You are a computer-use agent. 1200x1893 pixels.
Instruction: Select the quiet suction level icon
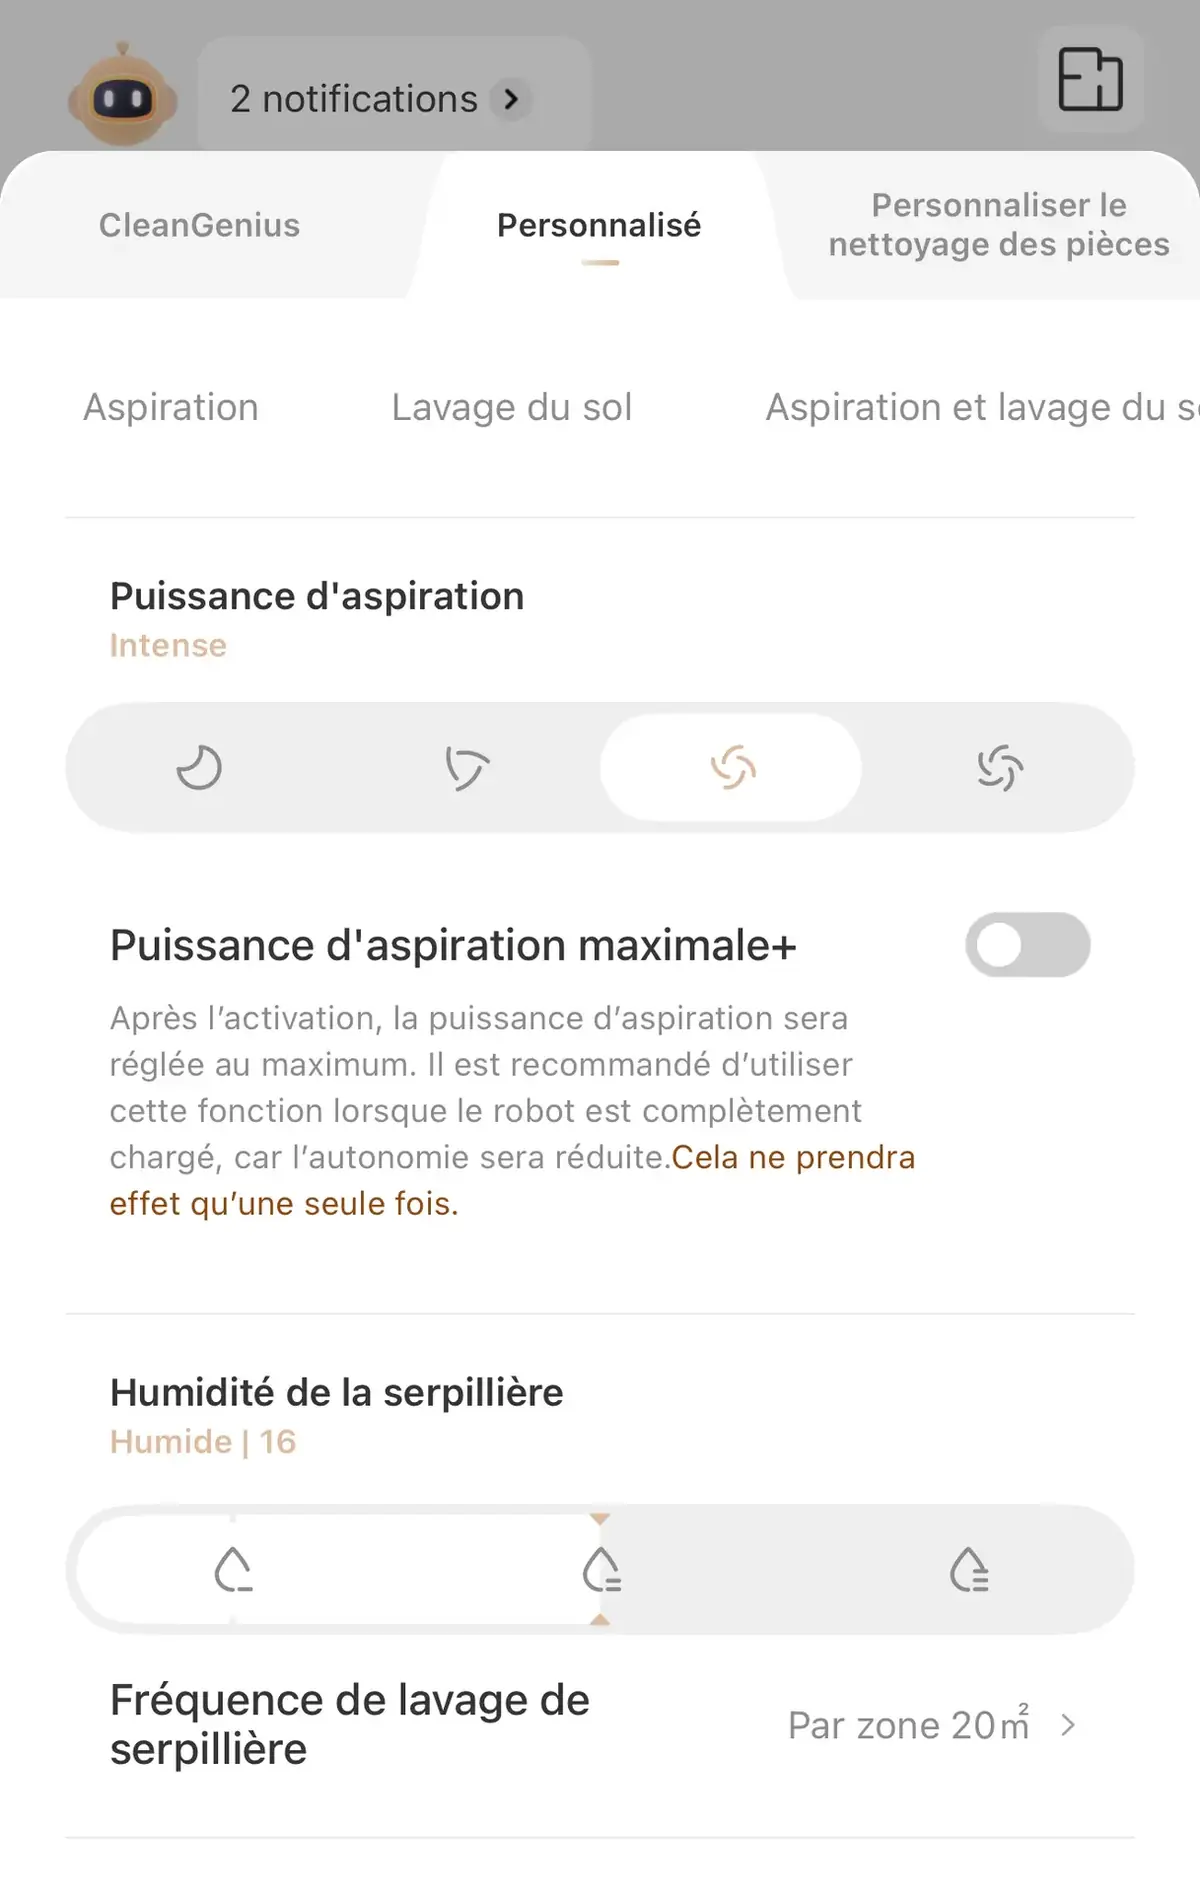[x=199, y=768]
